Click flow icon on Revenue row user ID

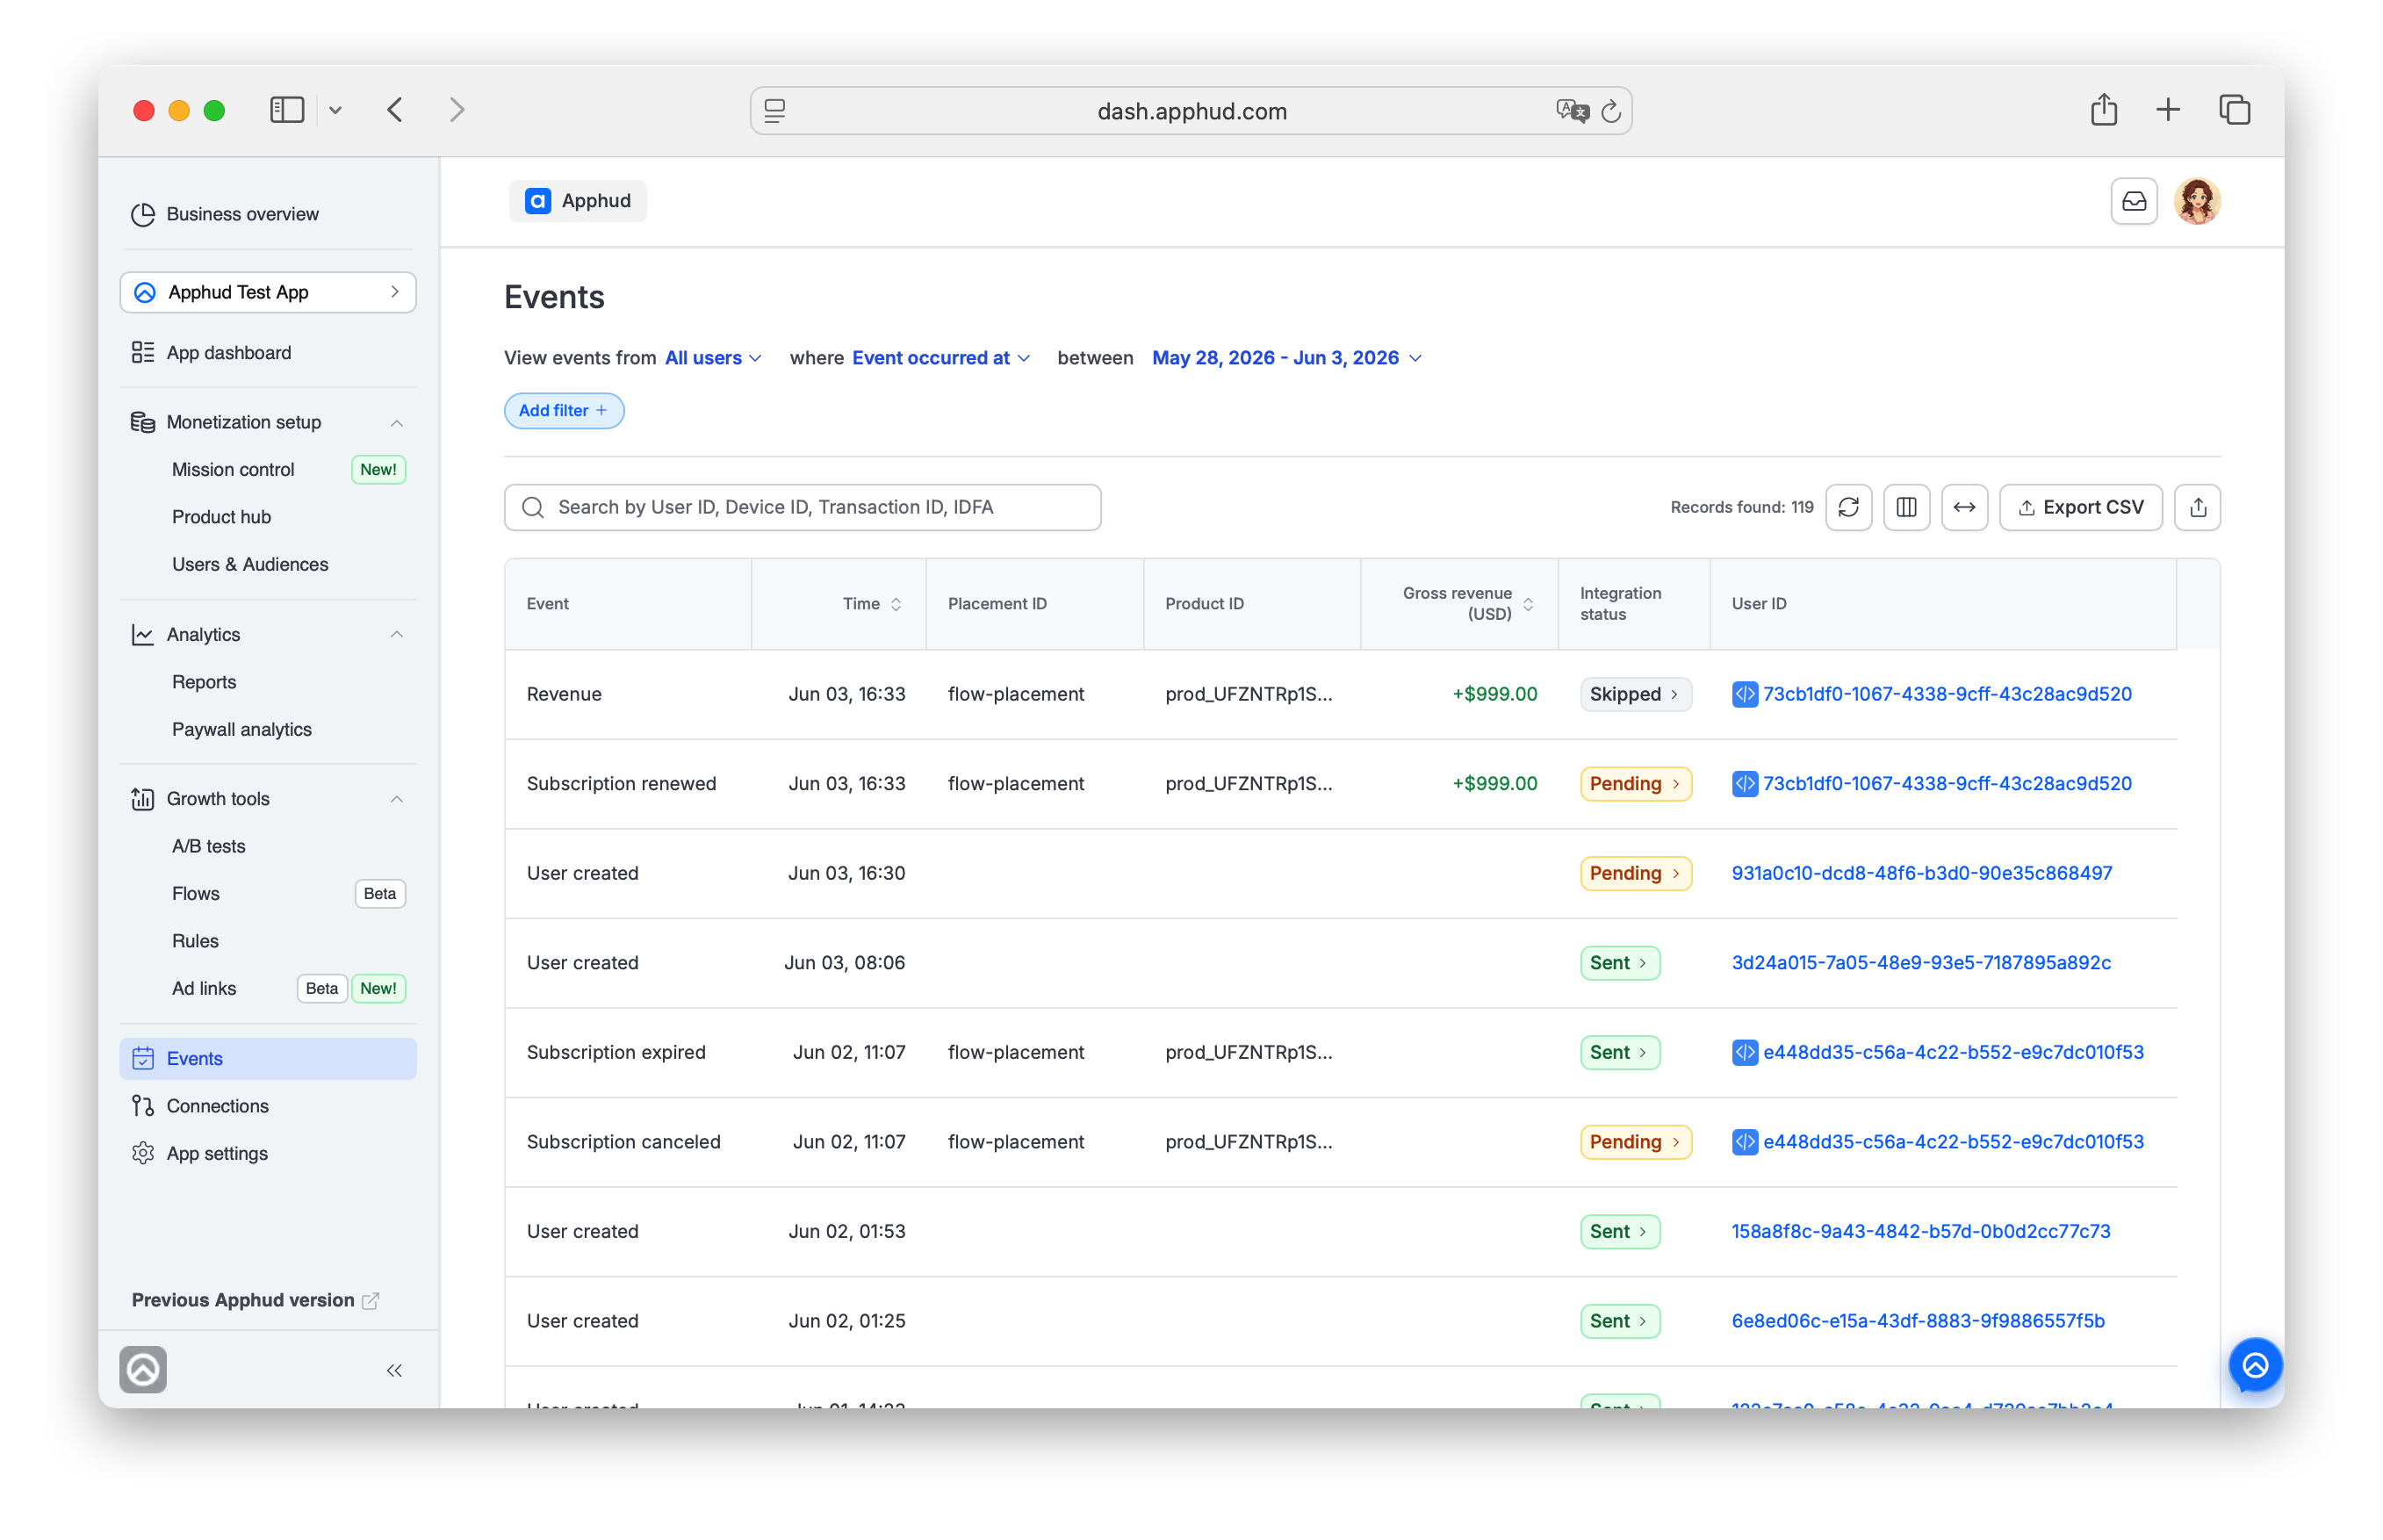tap(1744, 694)
